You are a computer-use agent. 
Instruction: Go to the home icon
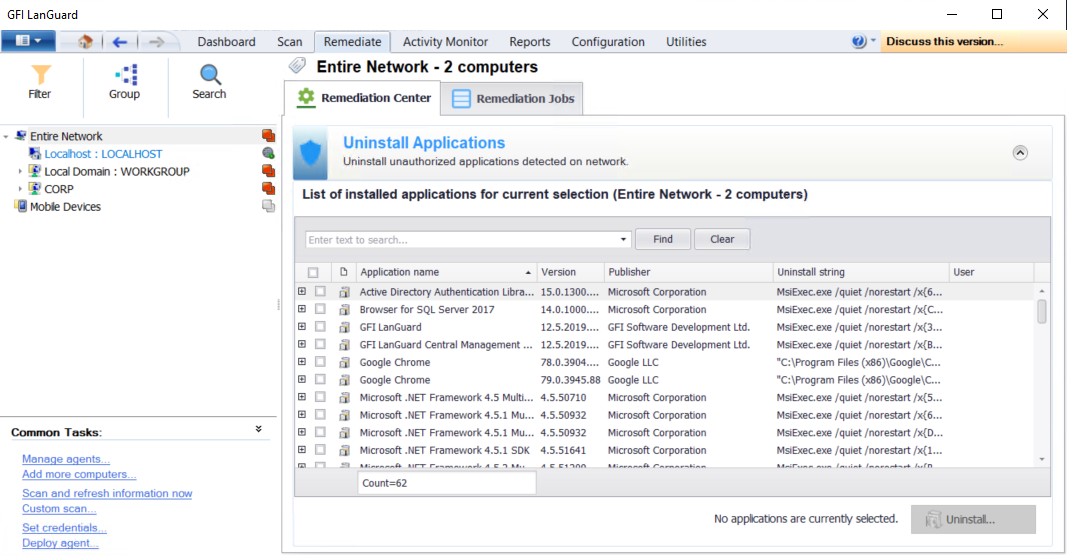[85, 41]
